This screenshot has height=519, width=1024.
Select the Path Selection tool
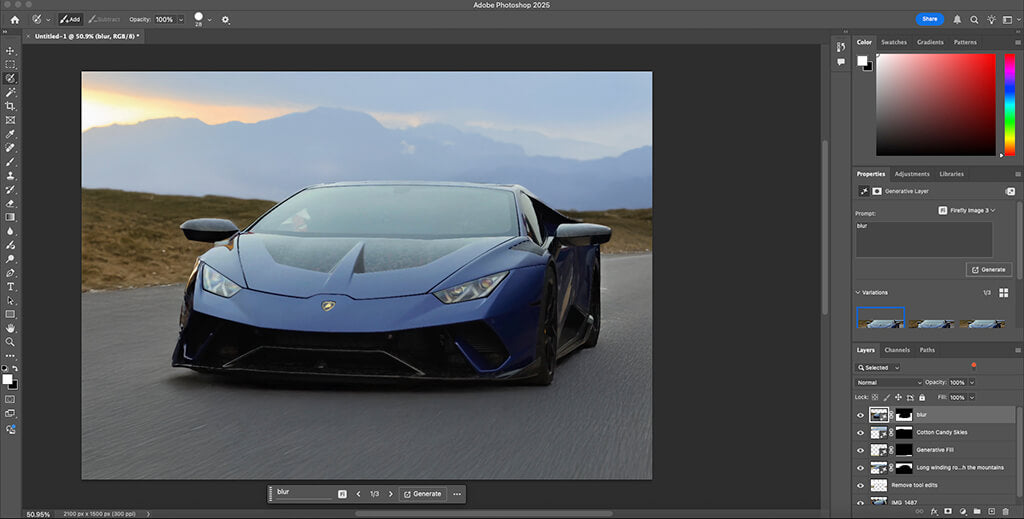[x=10, y=301]
